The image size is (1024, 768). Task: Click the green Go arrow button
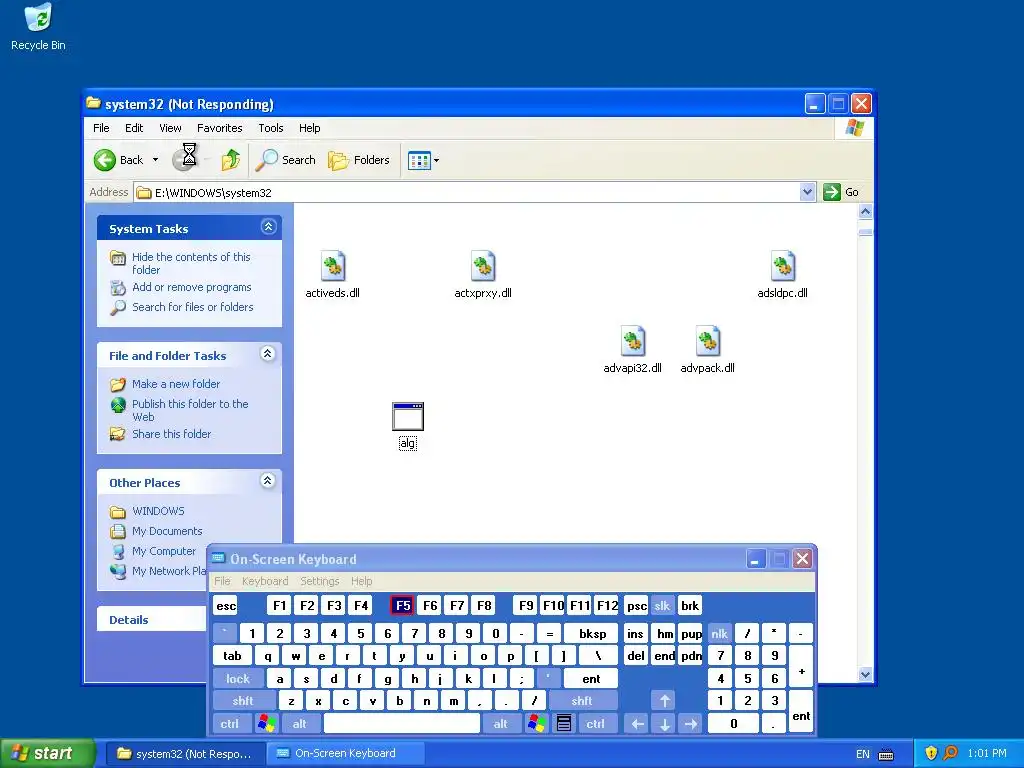(831, 192)
